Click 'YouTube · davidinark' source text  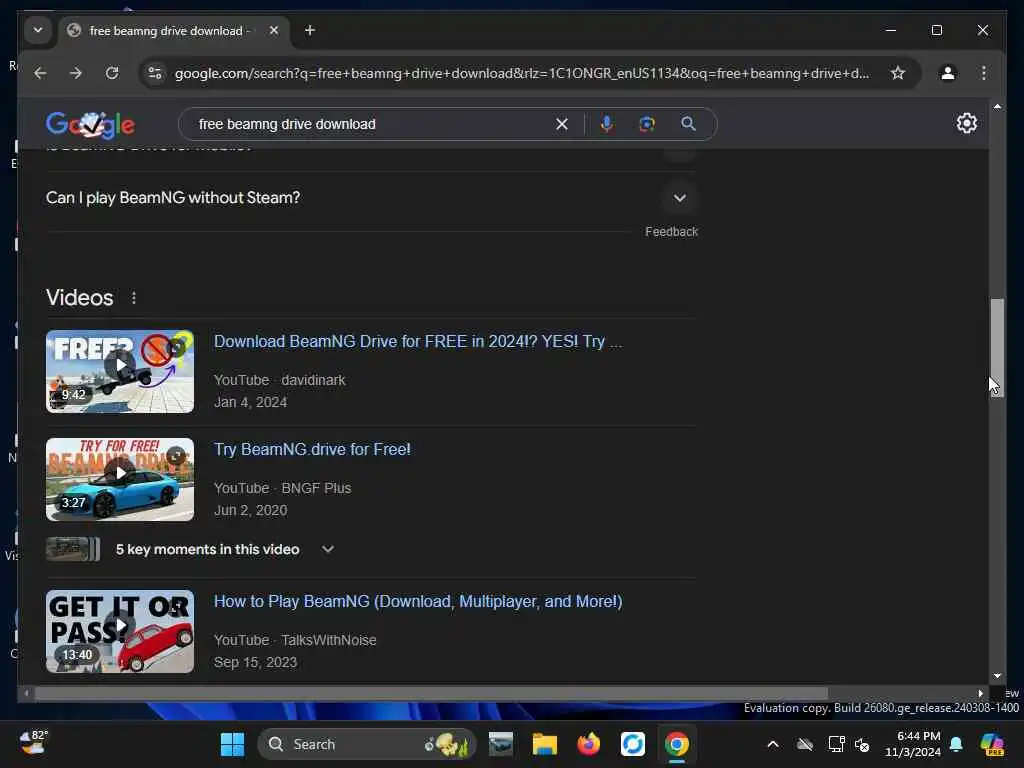280,380
